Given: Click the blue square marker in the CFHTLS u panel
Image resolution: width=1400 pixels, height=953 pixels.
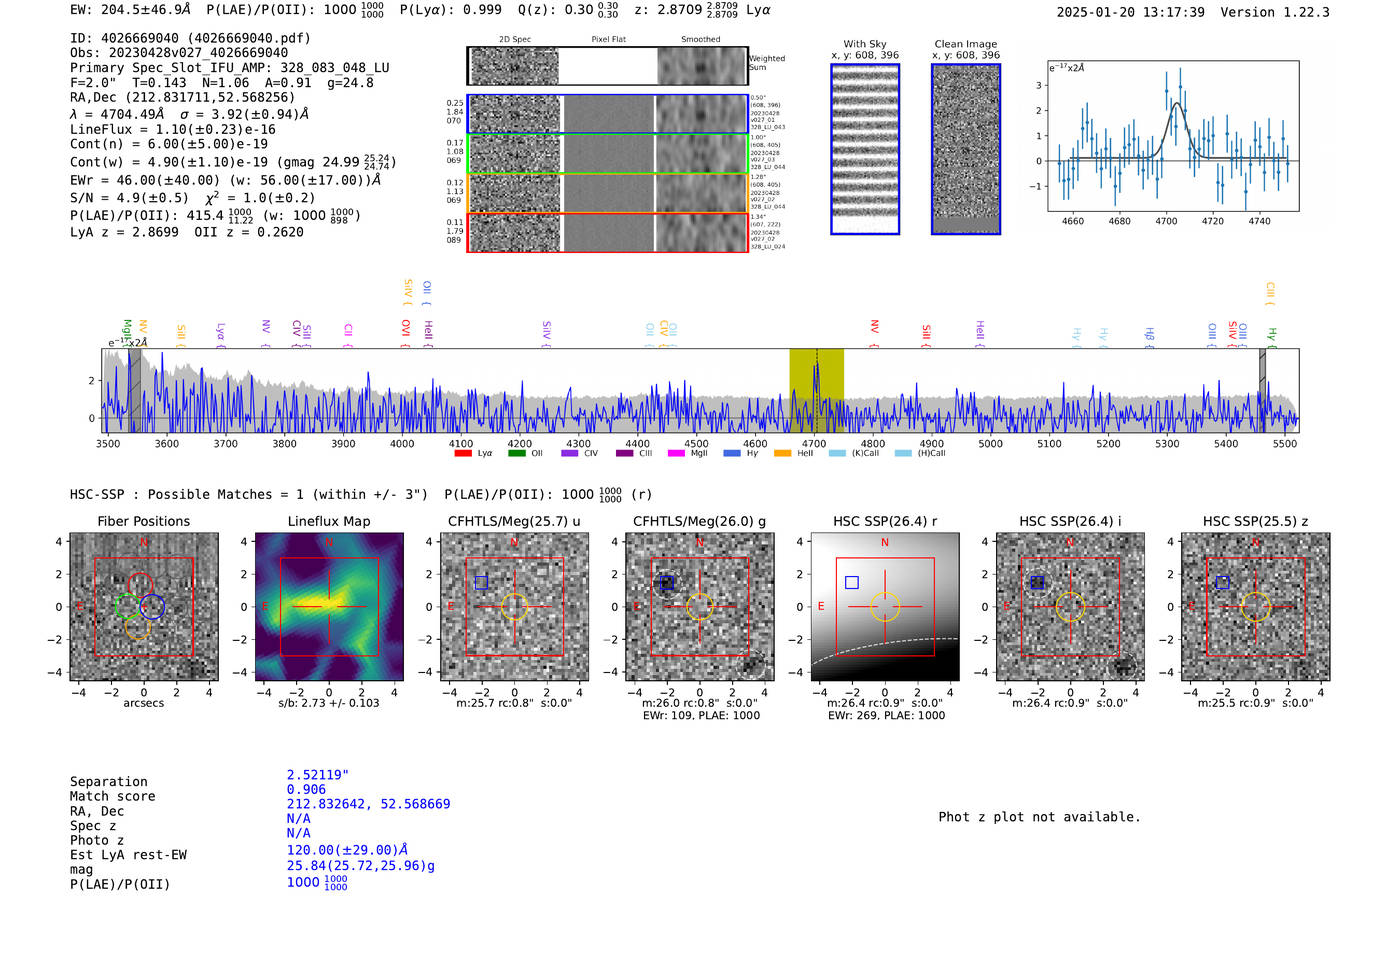Looking at the screenshot, I should coord(481,582).
